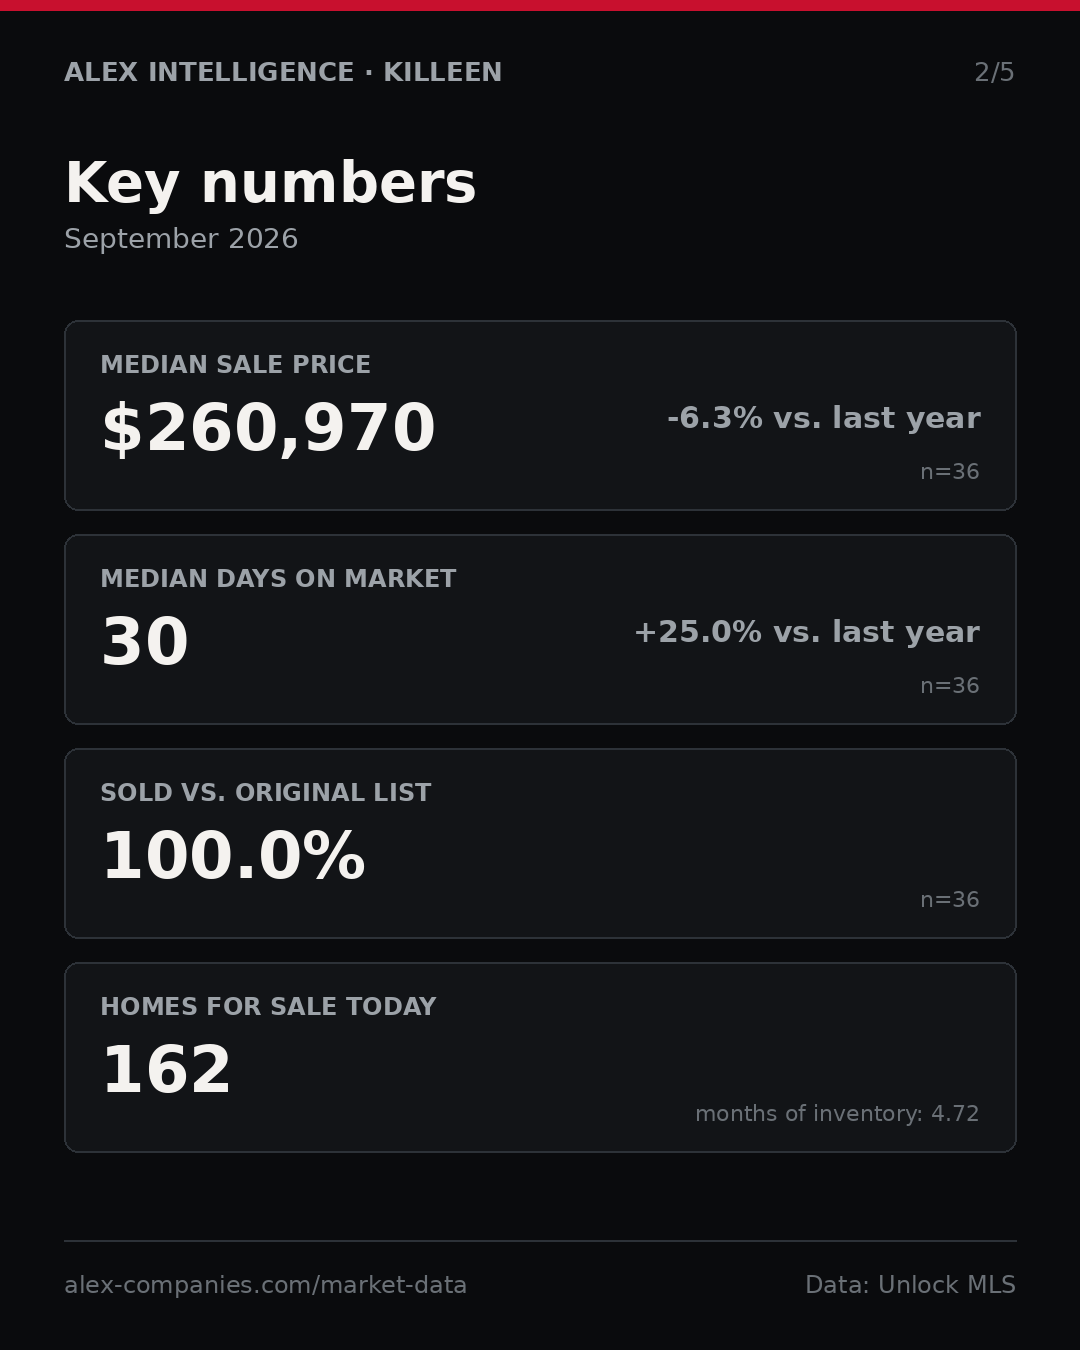Click the -6.3% vs. last year change

click(823, 418)
